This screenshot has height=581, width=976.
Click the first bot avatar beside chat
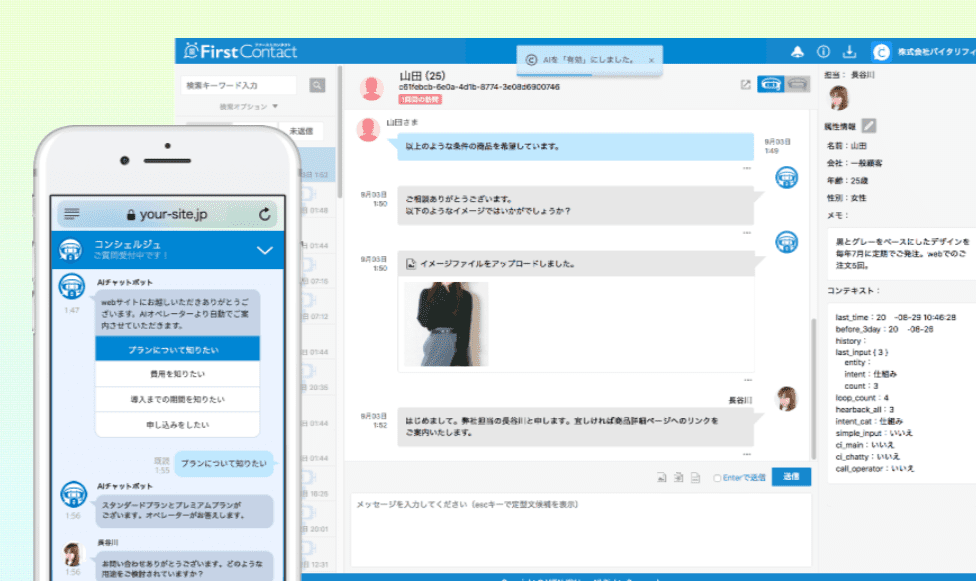[x=786, y=177]
